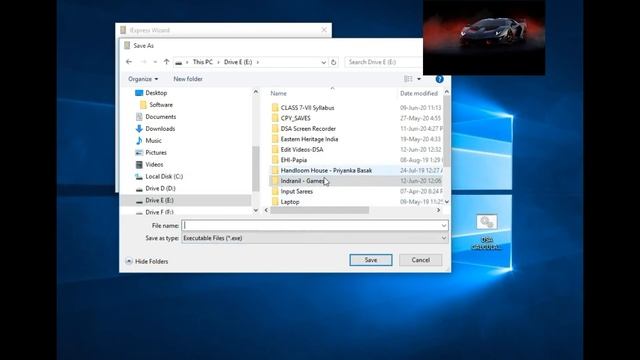Click the Cancel button

[420, 260]
